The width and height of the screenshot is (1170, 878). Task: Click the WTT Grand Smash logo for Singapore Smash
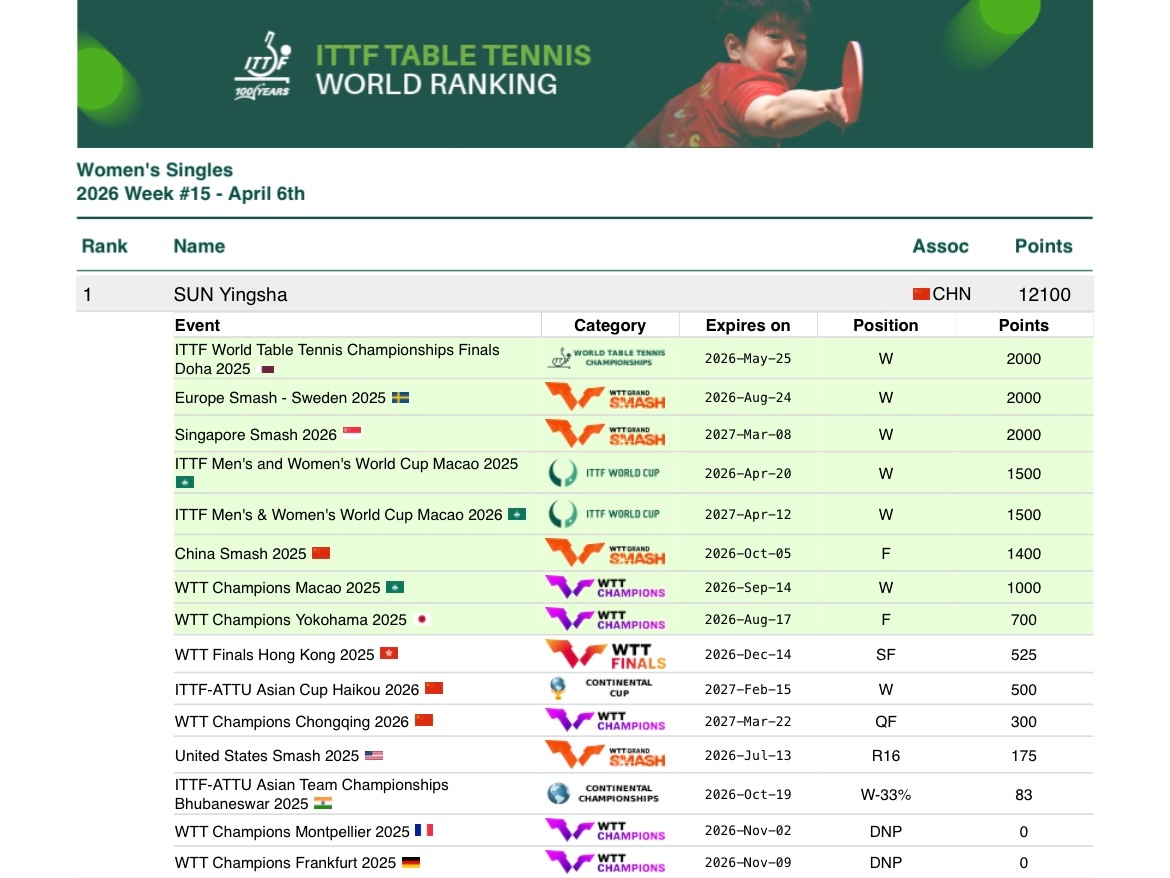click(x=605, y=434)
